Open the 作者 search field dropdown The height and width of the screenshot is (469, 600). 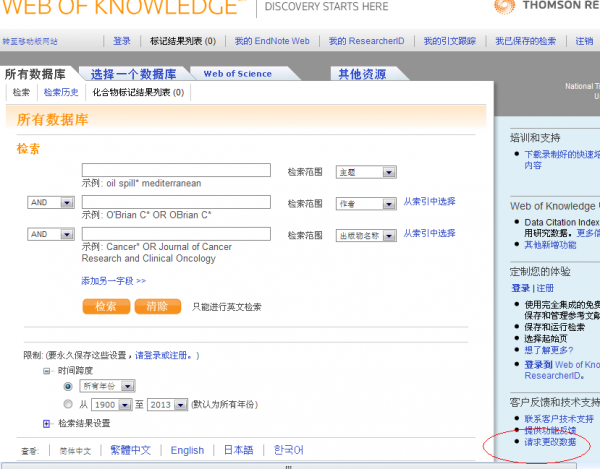[x=366, y=204]
